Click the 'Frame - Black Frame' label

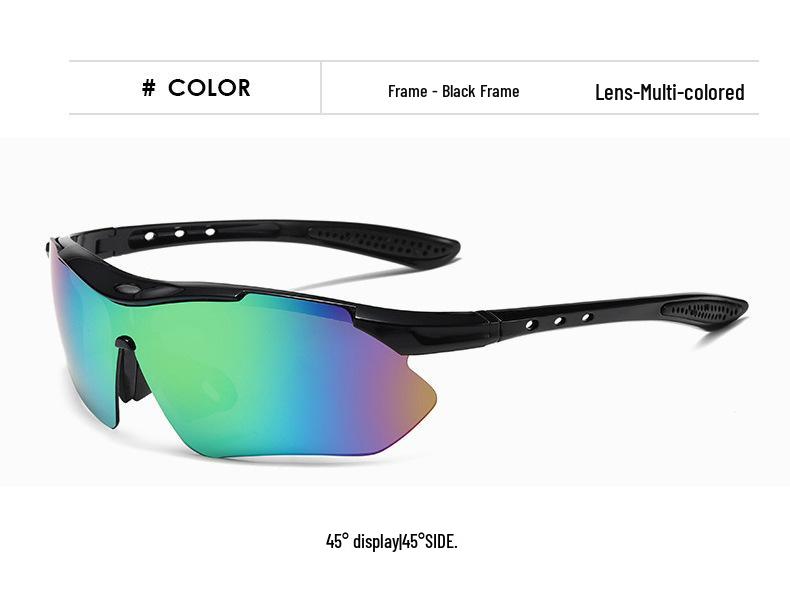point(453,91)
